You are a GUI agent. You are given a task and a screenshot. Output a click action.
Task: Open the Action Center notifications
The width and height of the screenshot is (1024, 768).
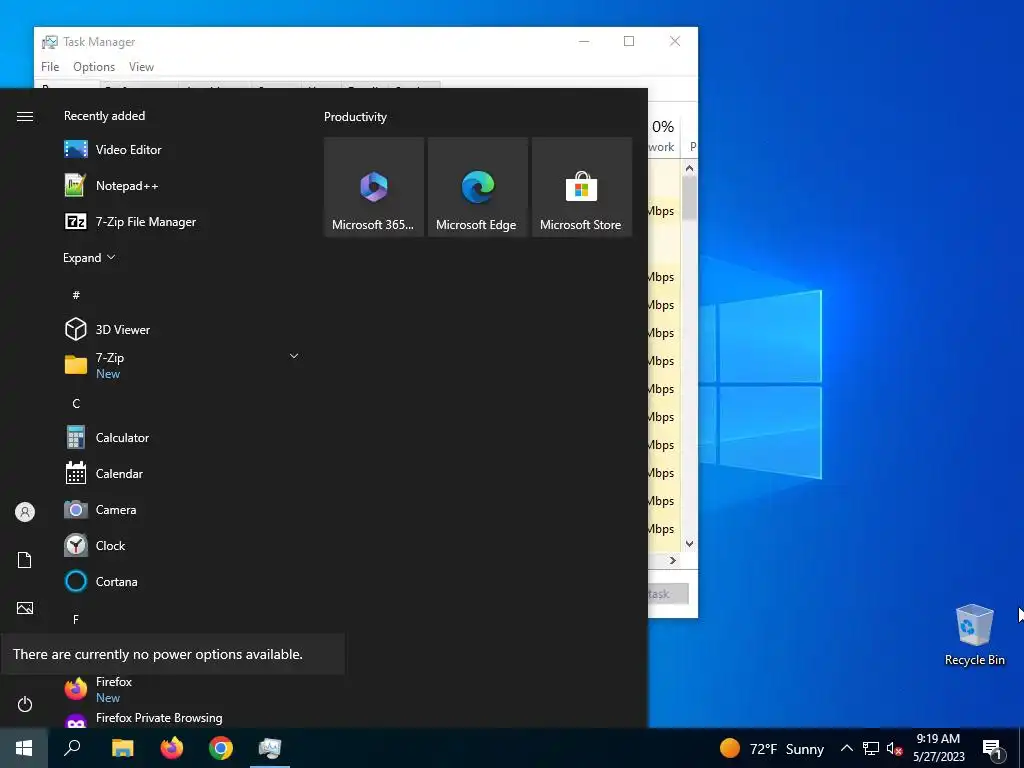992,748
